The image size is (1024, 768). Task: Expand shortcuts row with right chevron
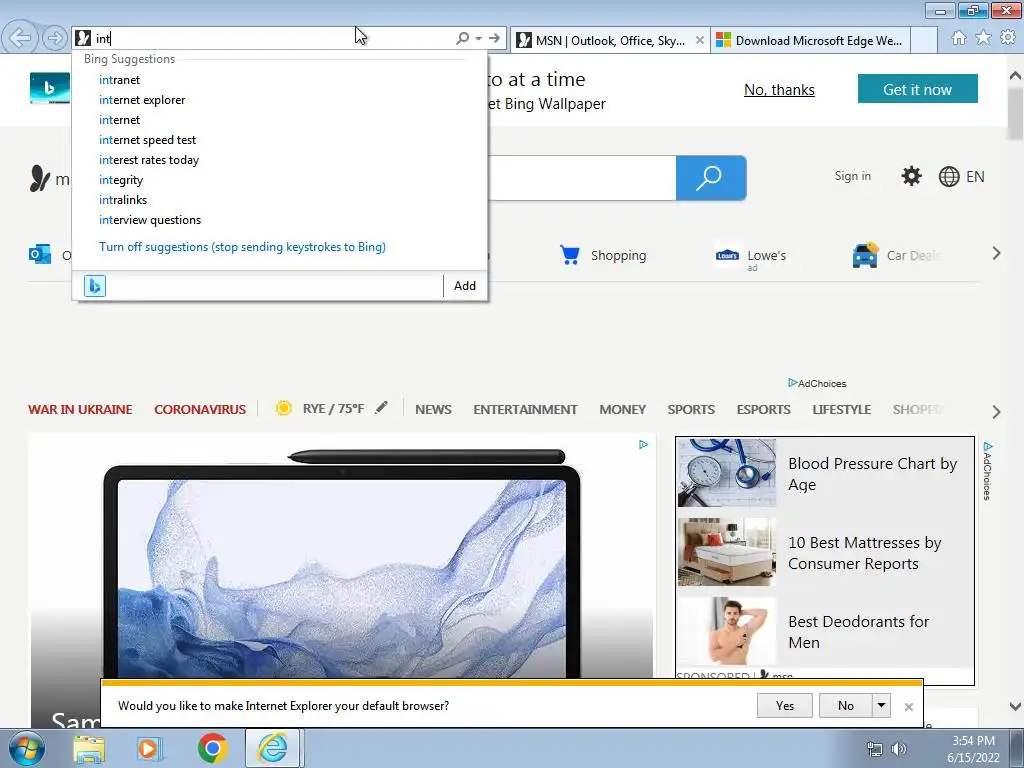point(996,253)
